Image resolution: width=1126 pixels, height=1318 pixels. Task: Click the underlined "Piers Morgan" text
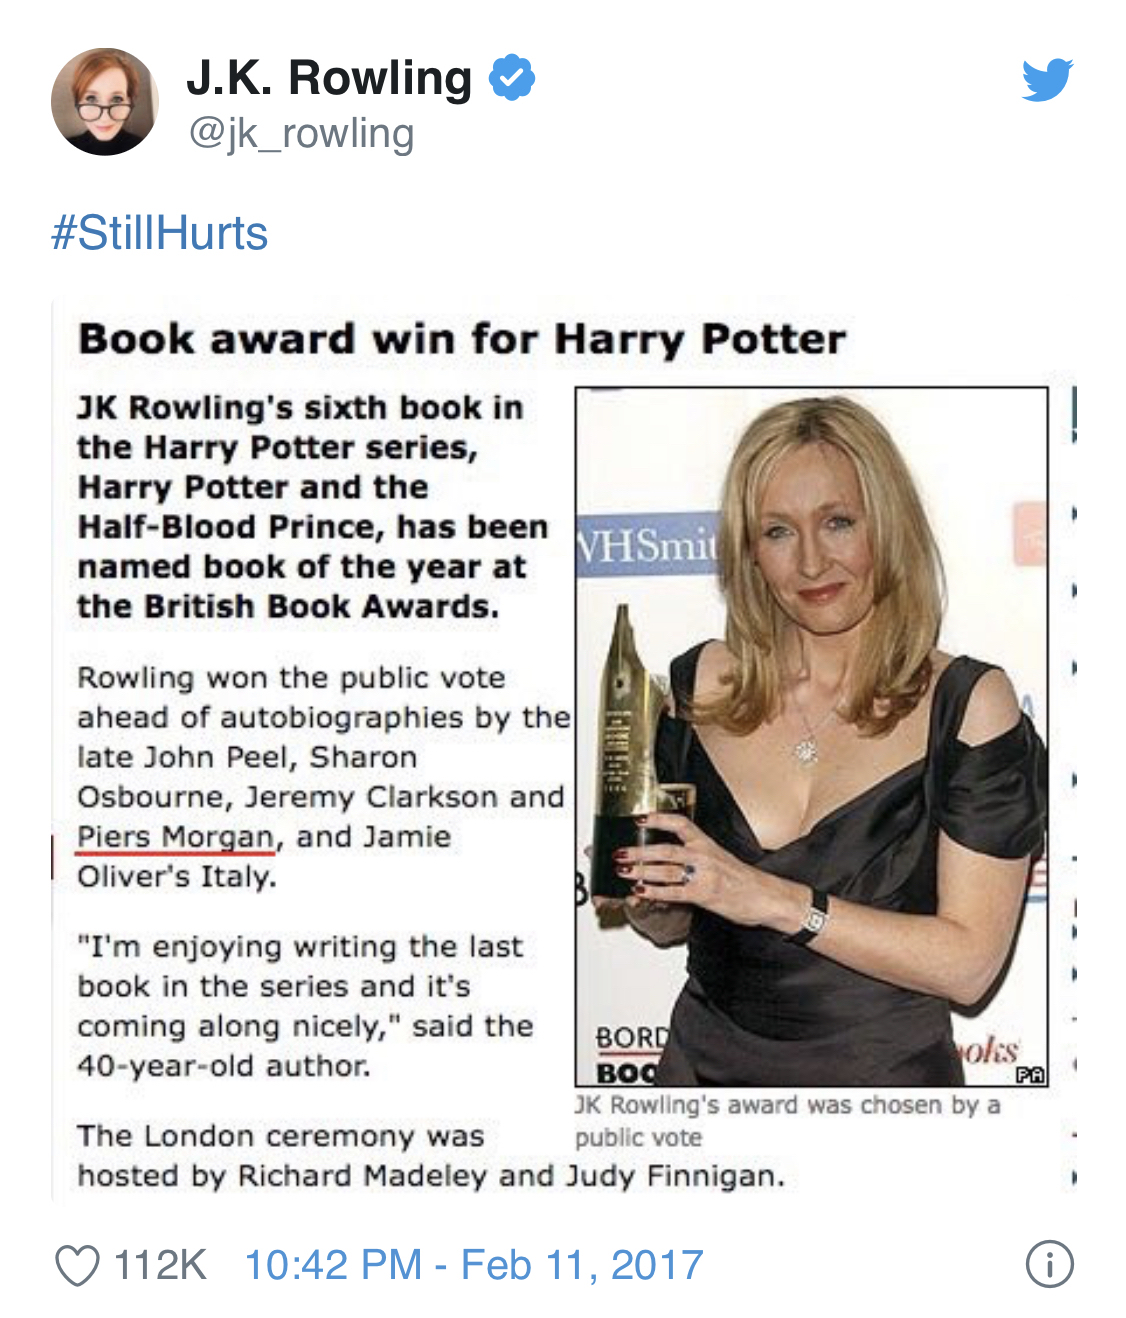pyautogui.click(x=175, y=837)
